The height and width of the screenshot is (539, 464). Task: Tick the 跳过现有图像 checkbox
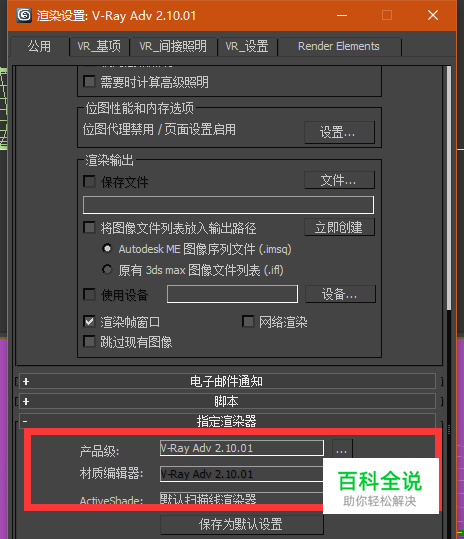89,342
